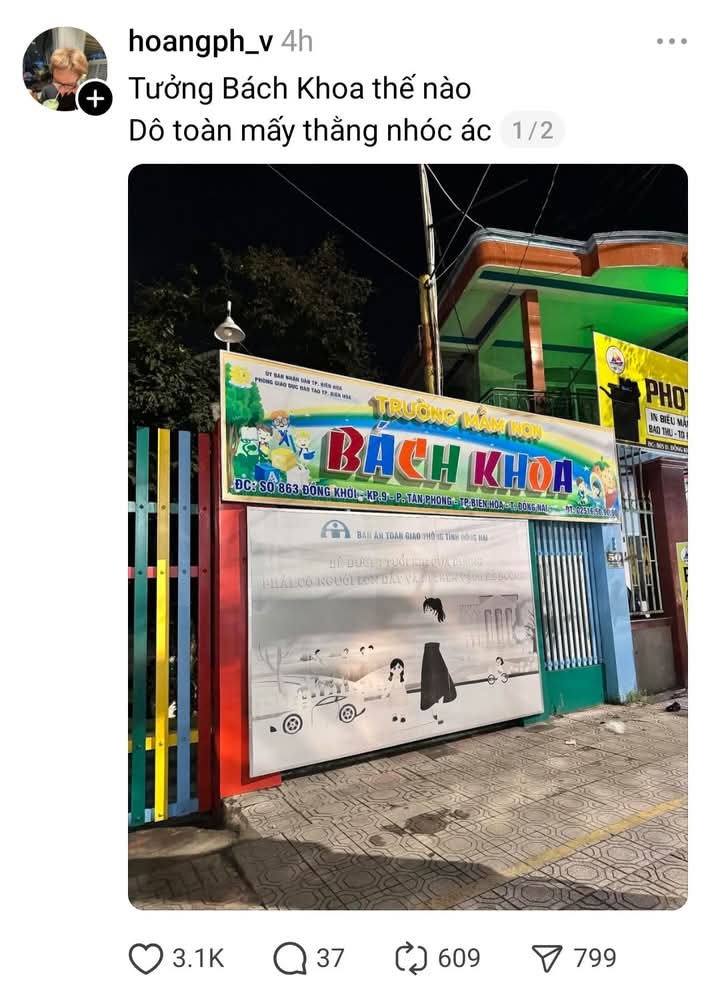Select the text line 'Dô toàn mấy thằng nhóc ác'
Viewport: 720px width, 999px height.
click(x=310, y=131)
